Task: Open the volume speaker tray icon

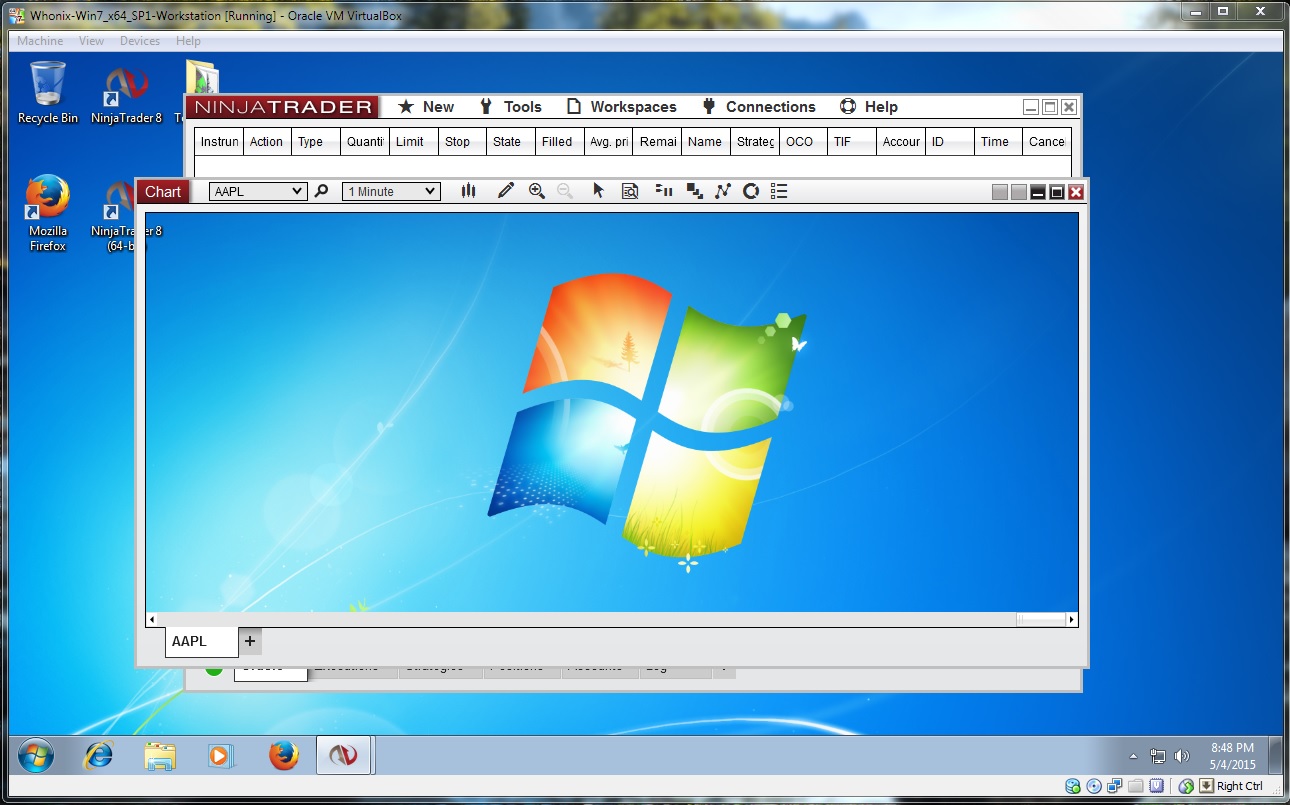Action: pos(1182,756)
